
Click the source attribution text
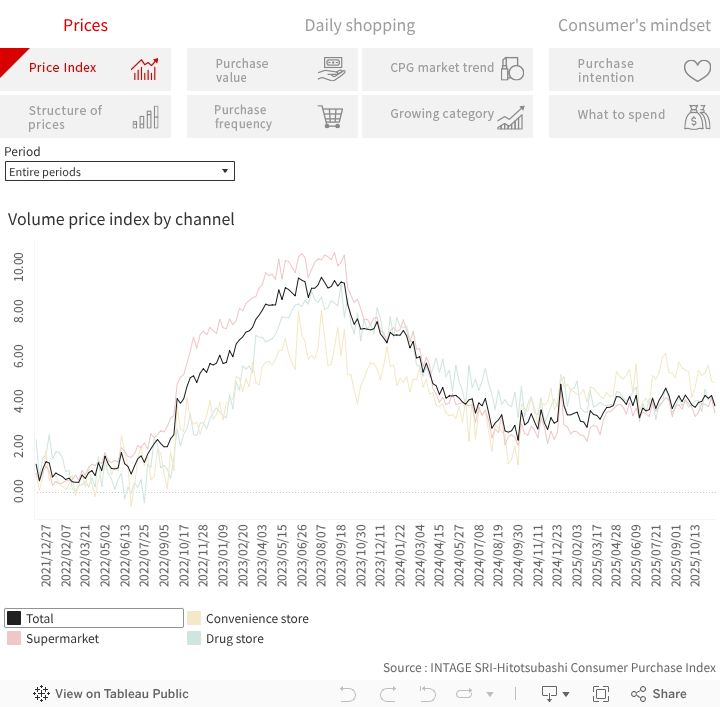point(549,667)
